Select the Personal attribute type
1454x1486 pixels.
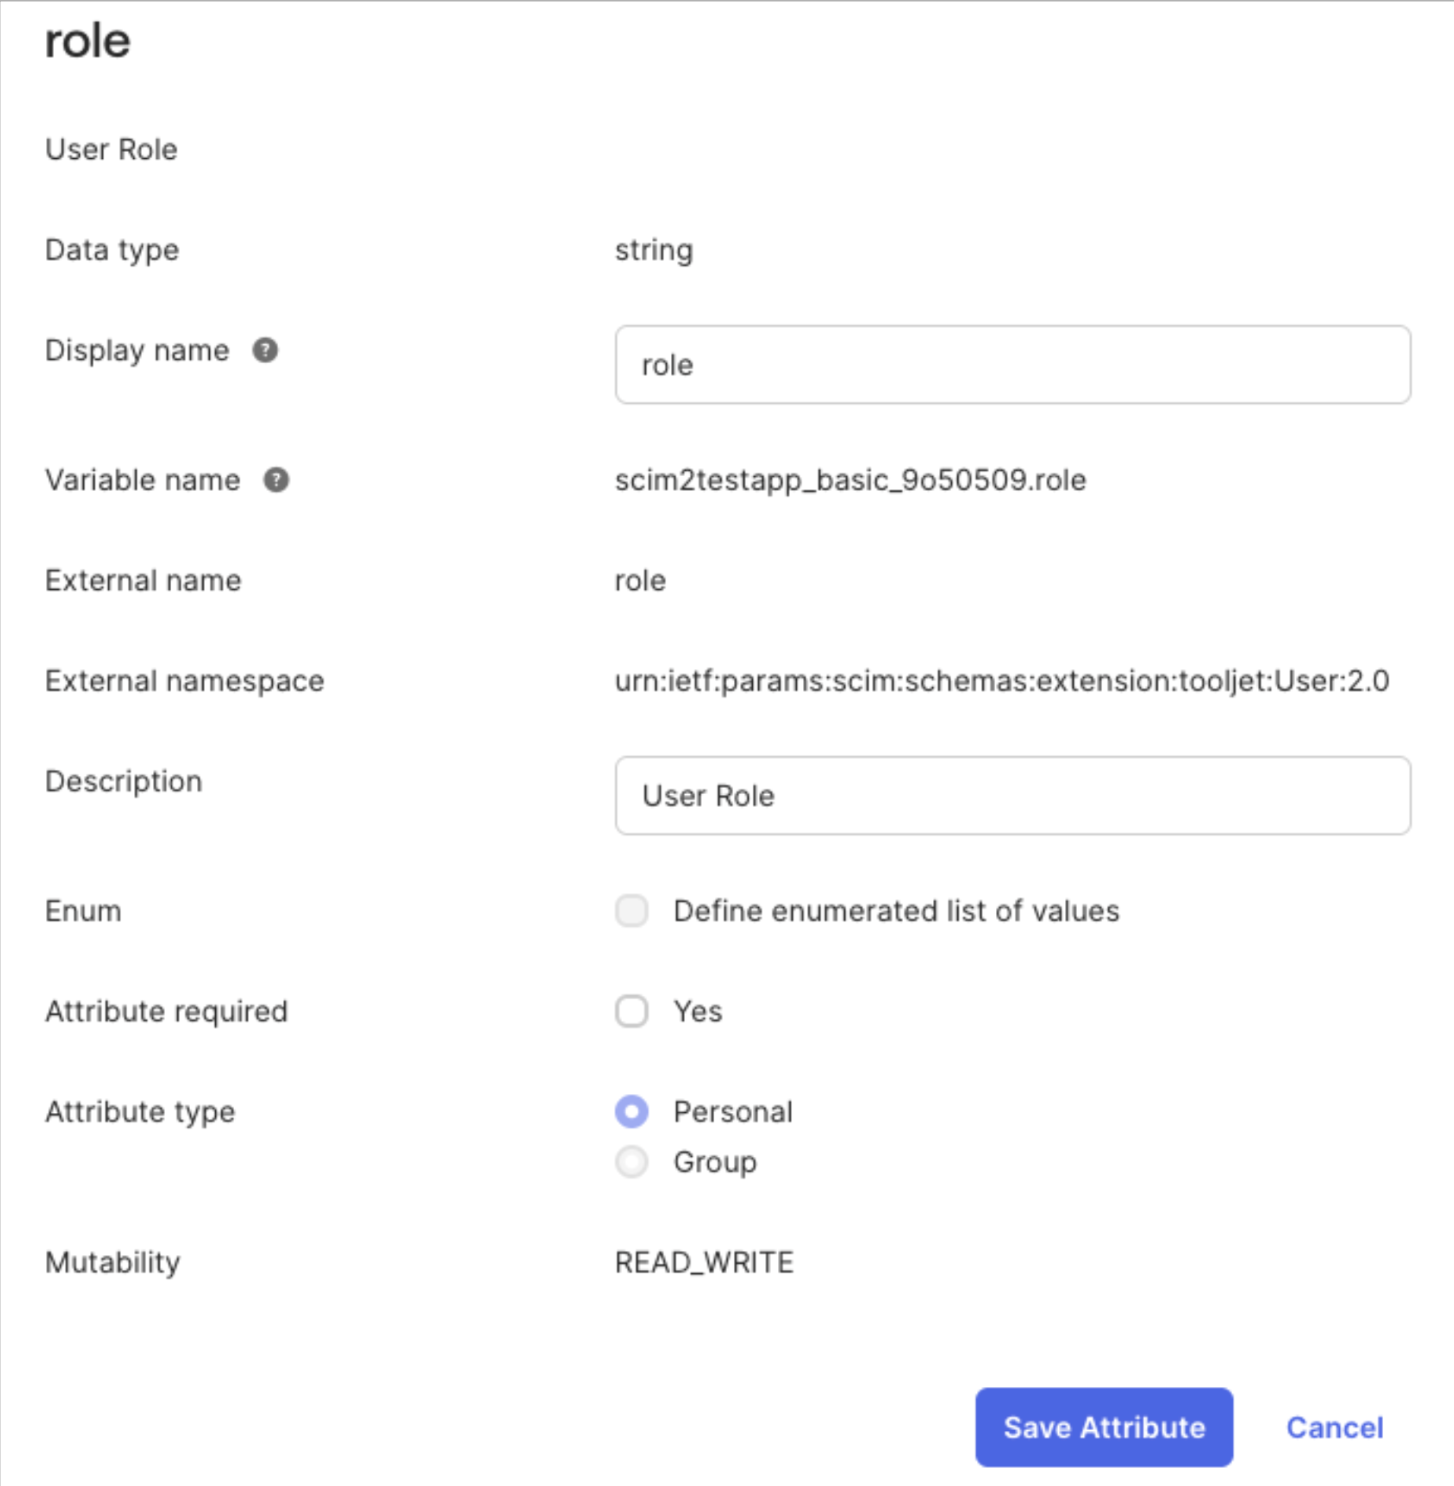pos(631,1111)
